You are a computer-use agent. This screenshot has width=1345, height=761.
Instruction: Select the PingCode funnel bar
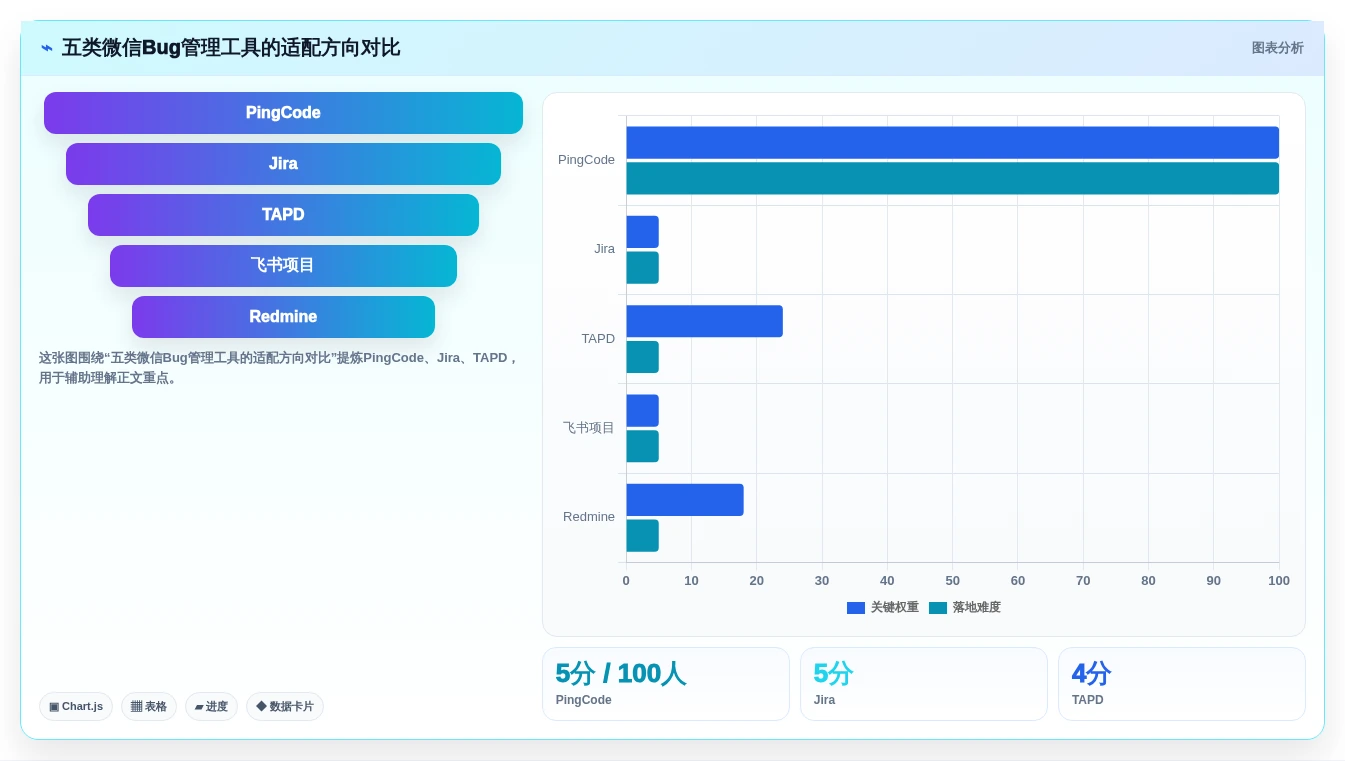[x=283, y=113]
